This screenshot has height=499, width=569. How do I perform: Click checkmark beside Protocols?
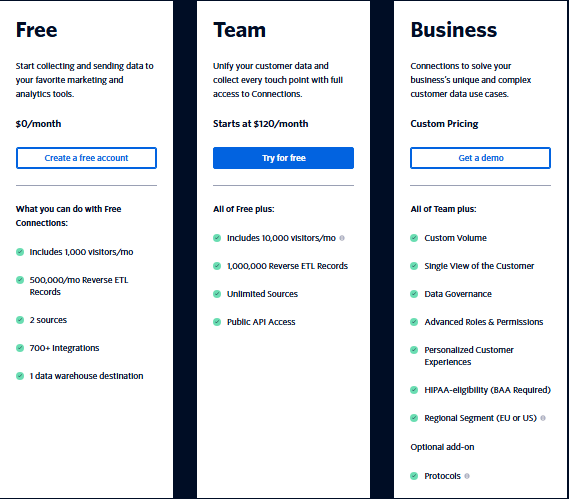point(414,476)
